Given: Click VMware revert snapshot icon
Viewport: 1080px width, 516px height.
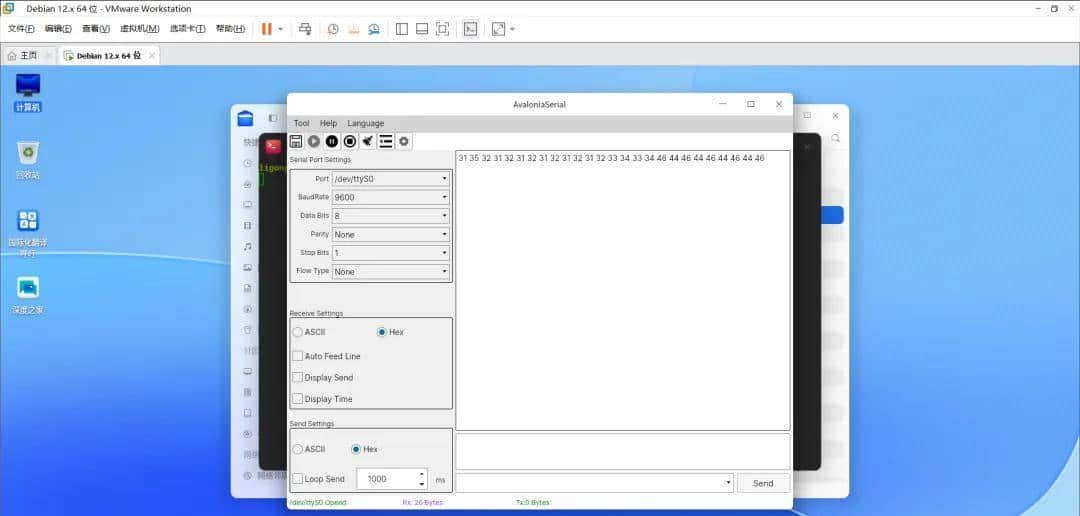Looking at the screenshot, I should [x=353, y=29].
